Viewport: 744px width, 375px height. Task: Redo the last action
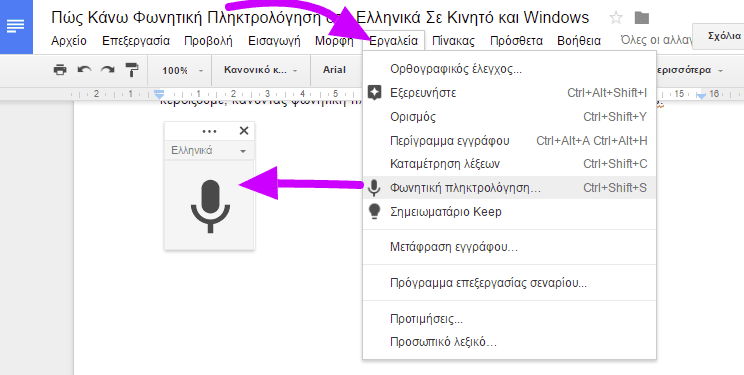pyautogui.click(x=108, y=70)
